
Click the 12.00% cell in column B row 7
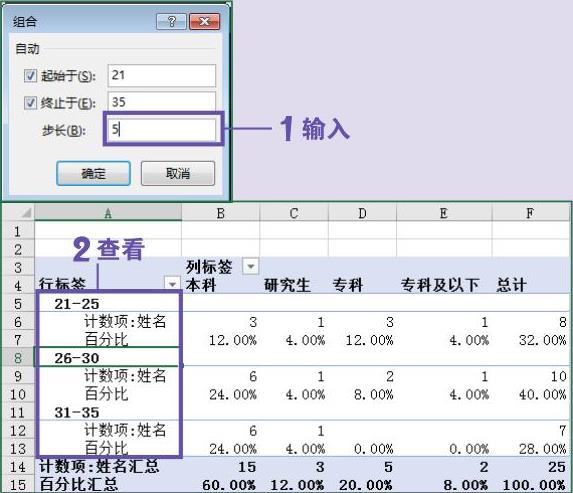click(x=233, y=340)
